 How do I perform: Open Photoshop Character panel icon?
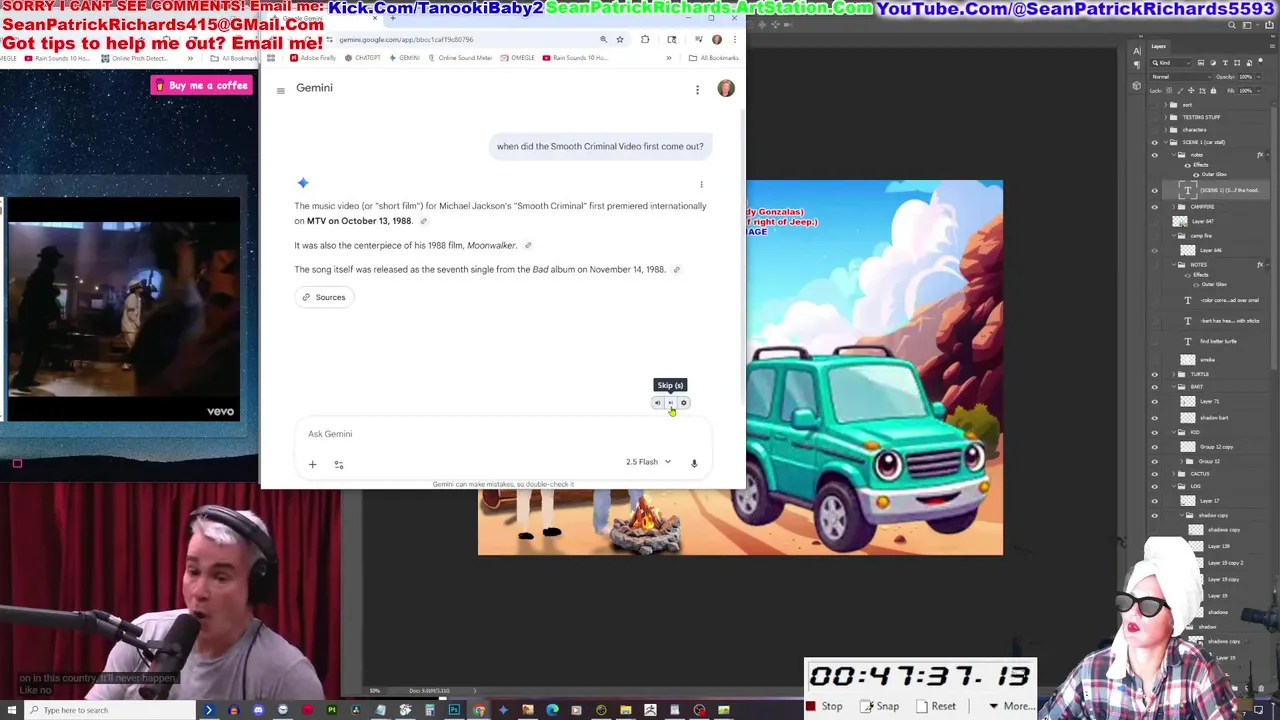(x=1137, y=51)
